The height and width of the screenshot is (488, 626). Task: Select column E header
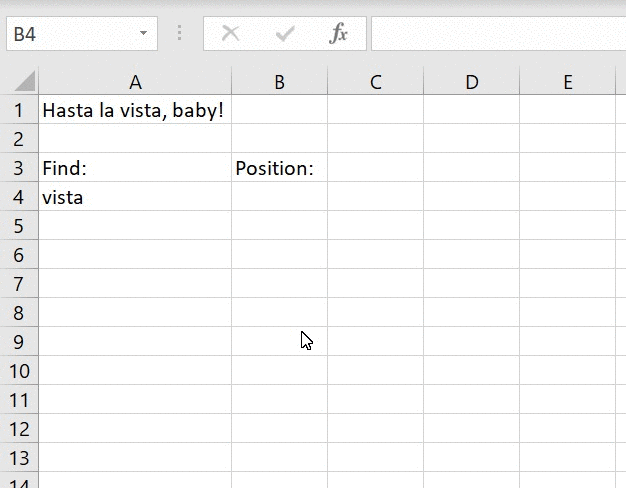pos(567,82)
